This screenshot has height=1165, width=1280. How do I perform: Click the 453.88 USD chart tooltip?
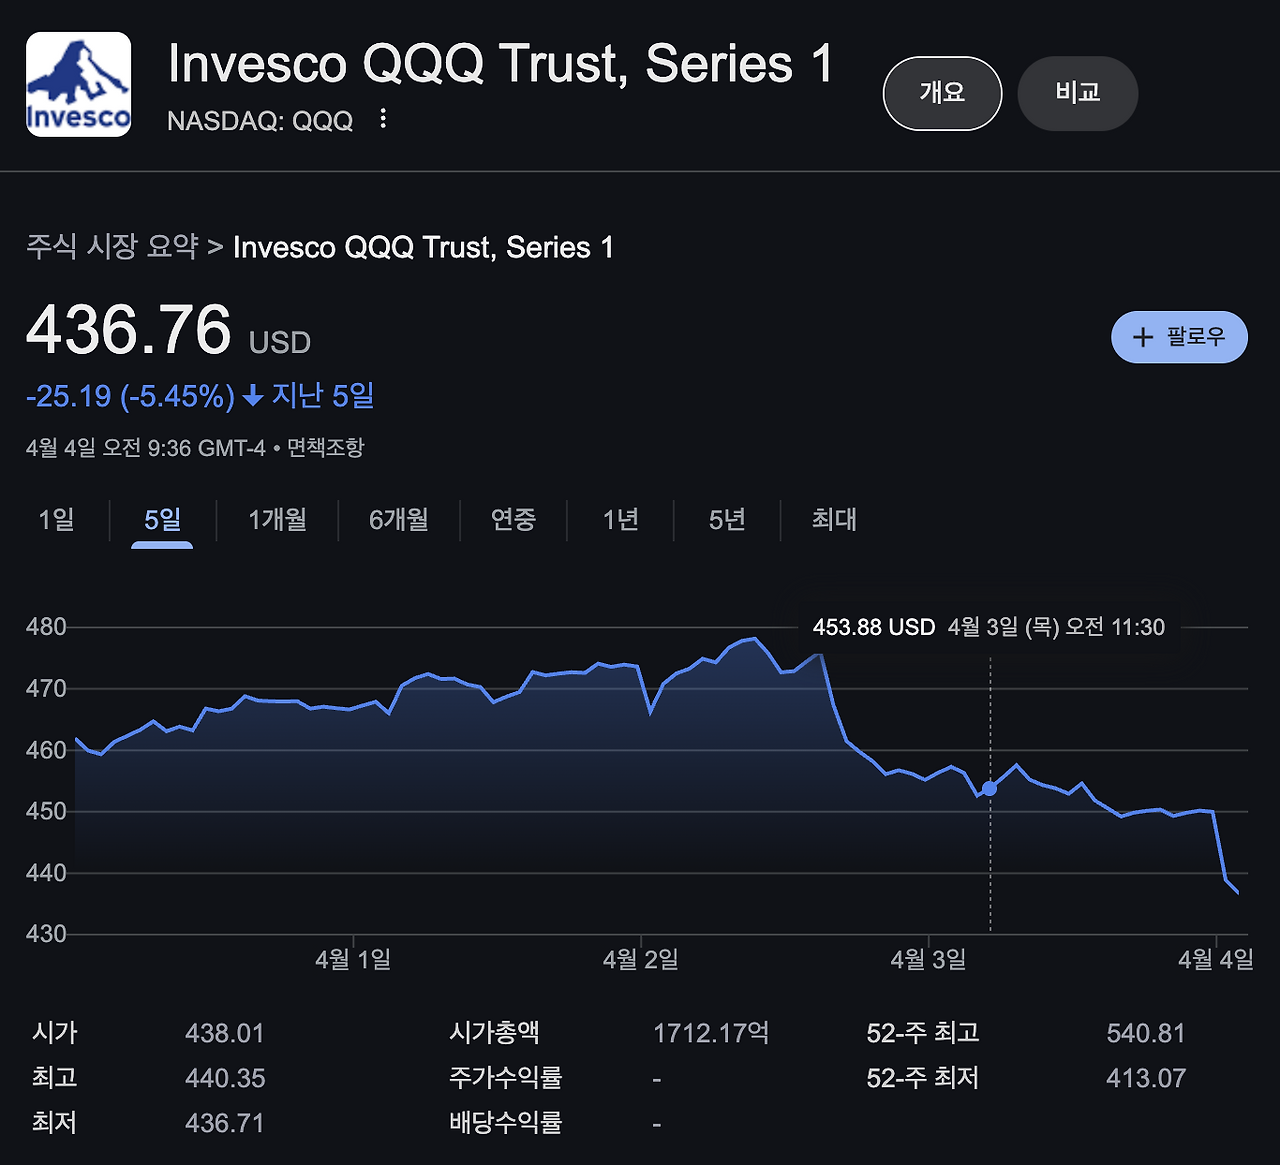pyautogui.click(x=989, y=628)
